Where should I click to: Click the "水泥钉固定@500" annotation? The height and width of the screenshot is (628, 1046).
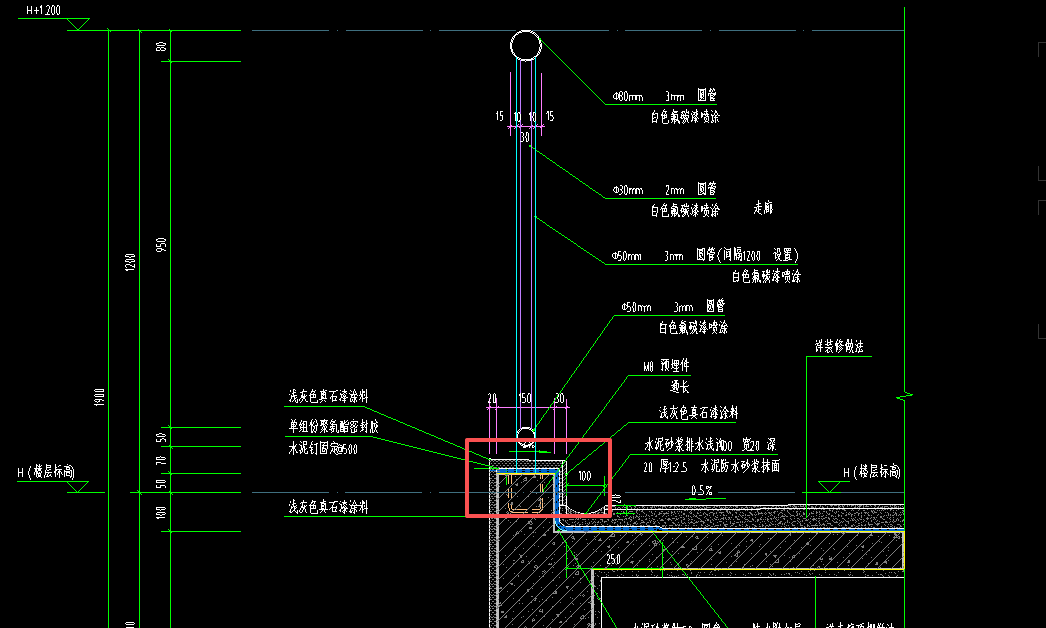(323, 448)
